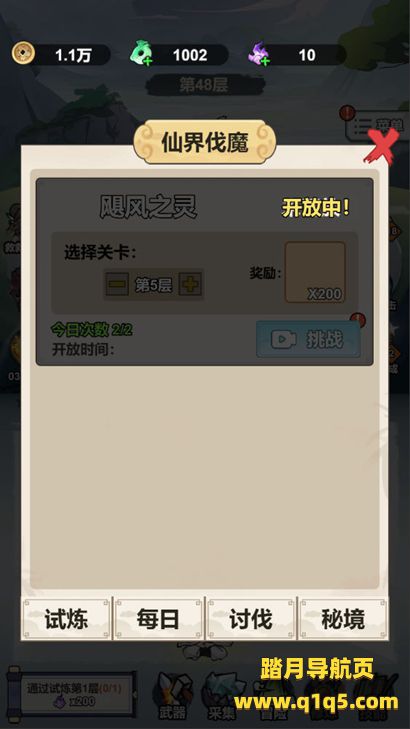Increase stage level with plus button
The image size is (410, 729).
point(190,284)
